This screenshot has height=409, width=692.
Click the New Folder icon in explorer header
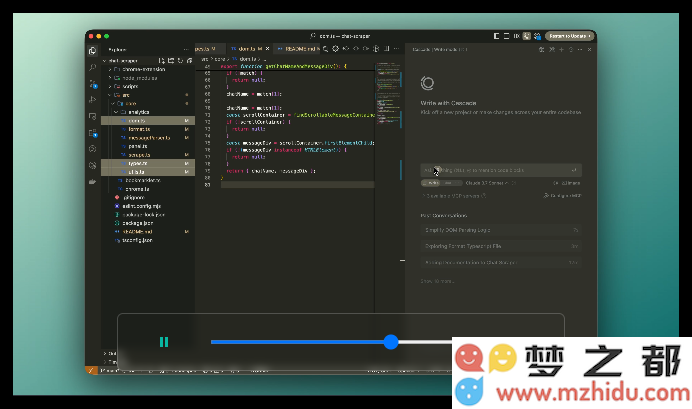[x=171, y=60]
